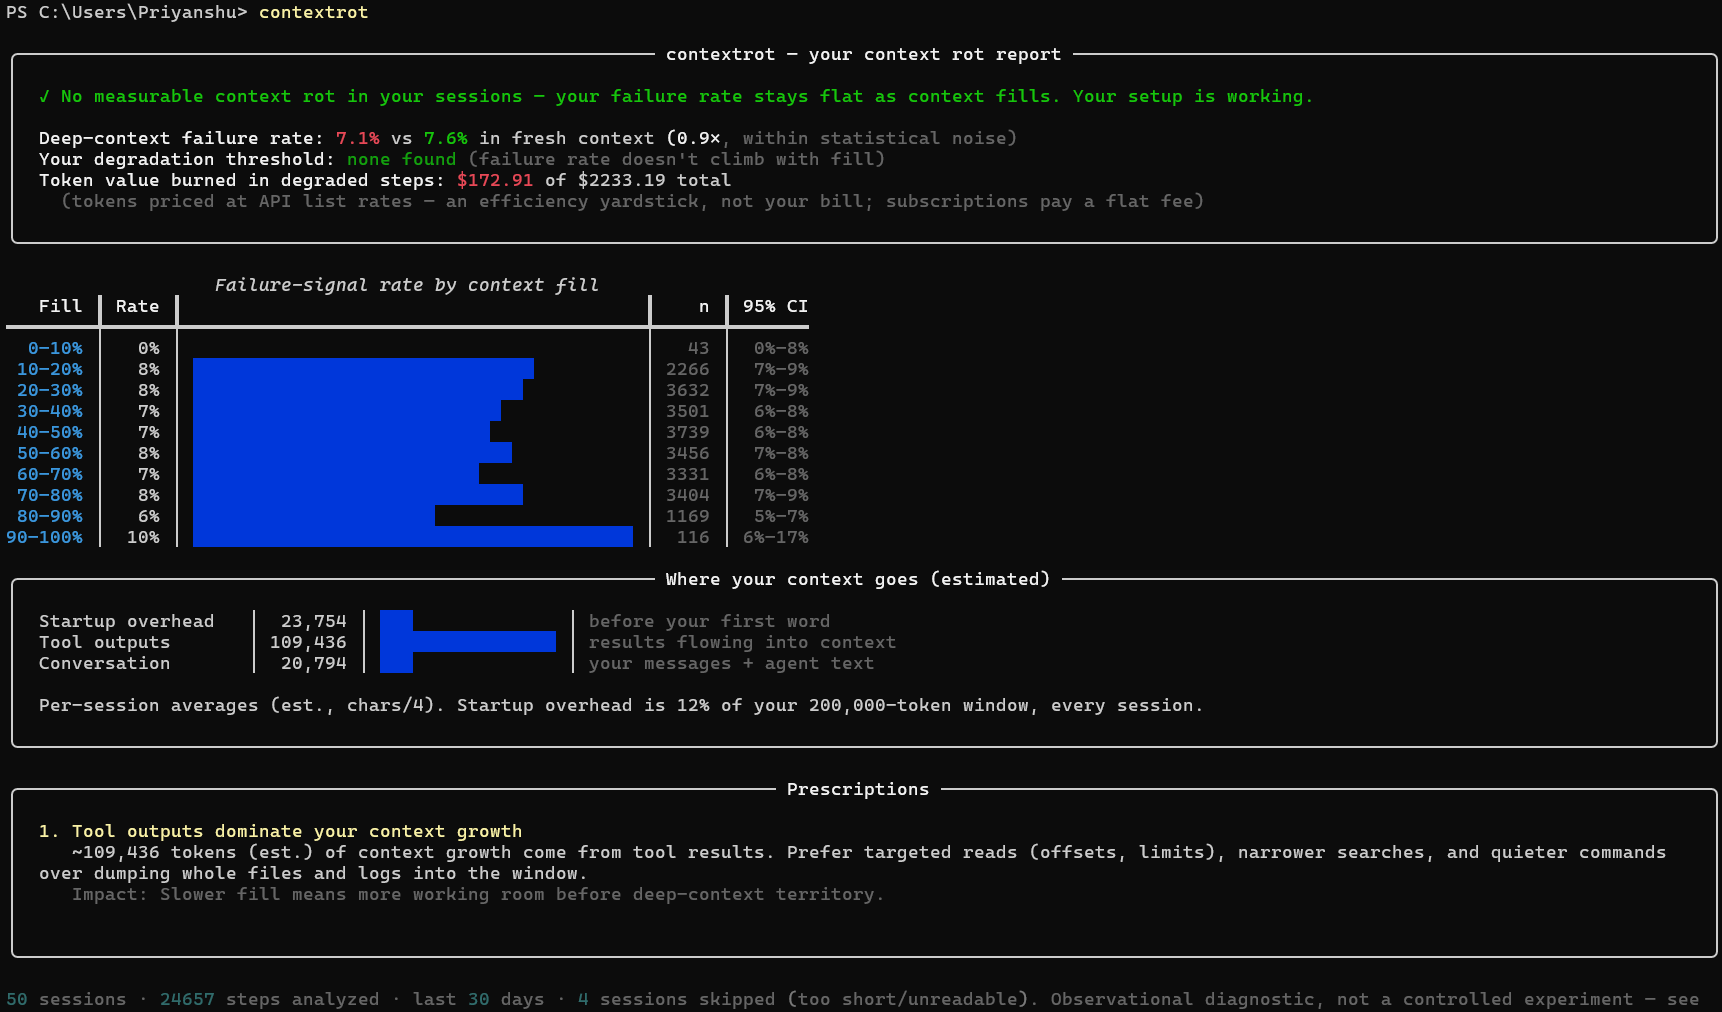Click the 'Conversation' label

[105, 663]
